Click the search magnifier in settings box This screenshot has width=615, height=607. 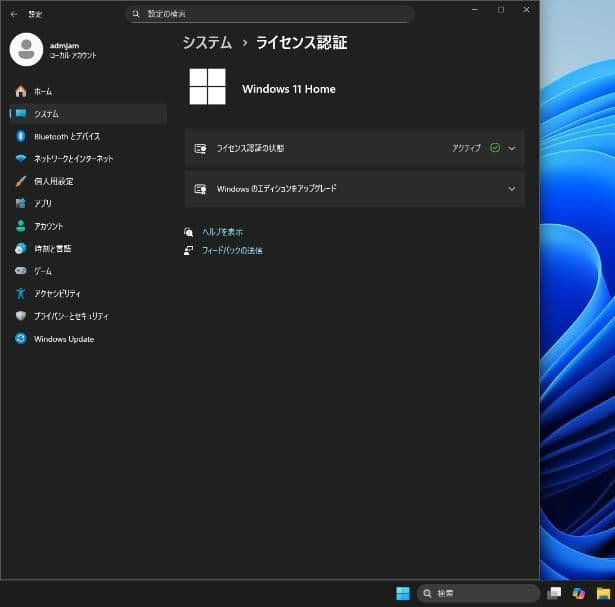coord(136,14)
